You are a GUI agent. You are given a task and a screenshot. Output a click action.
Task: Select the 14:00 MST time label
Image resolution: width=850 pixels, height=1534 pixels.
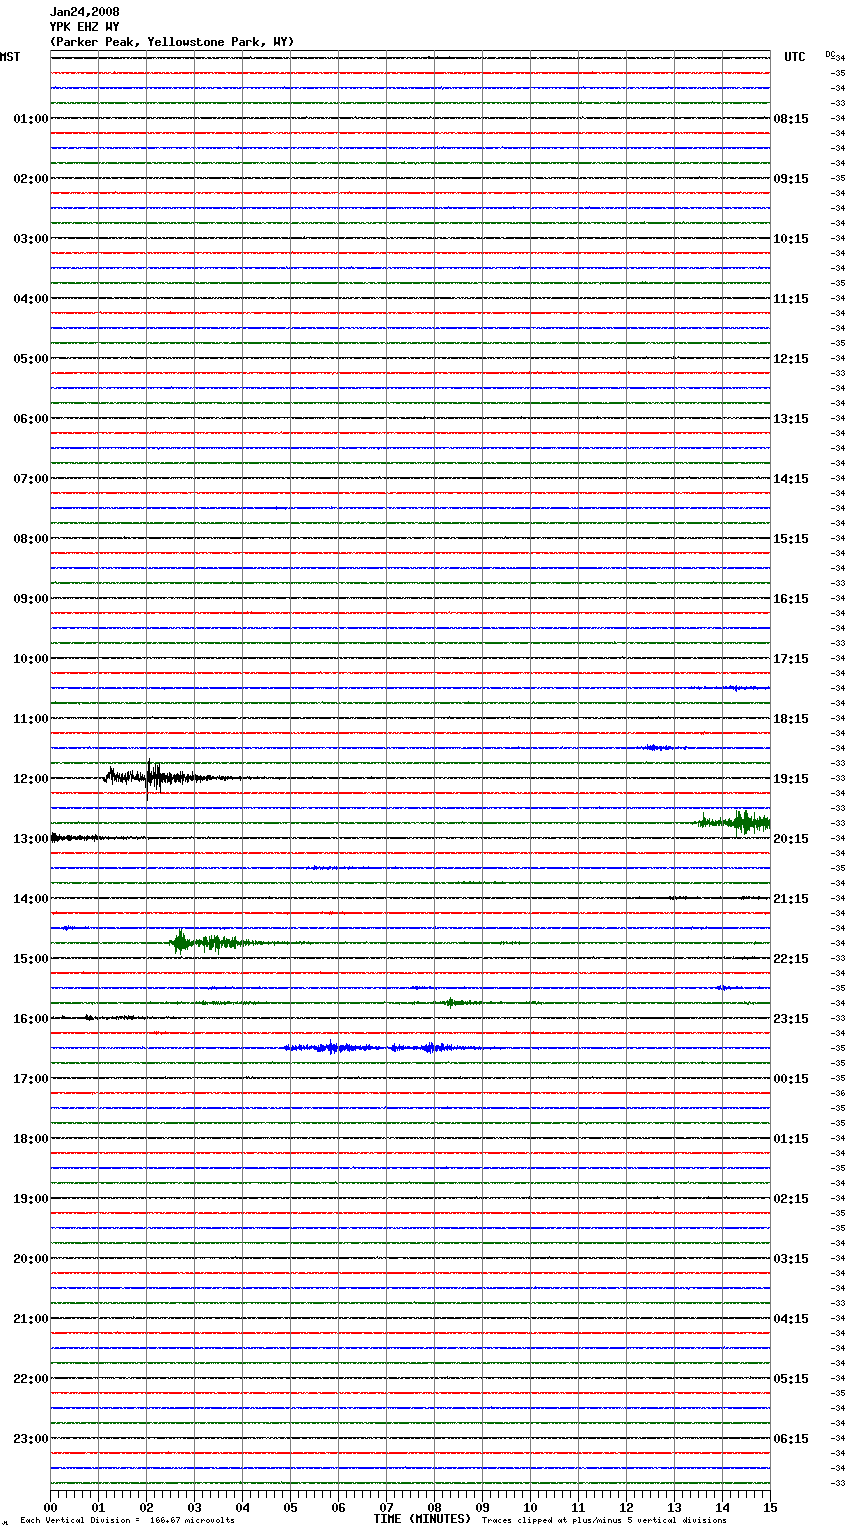coord(30,899)
